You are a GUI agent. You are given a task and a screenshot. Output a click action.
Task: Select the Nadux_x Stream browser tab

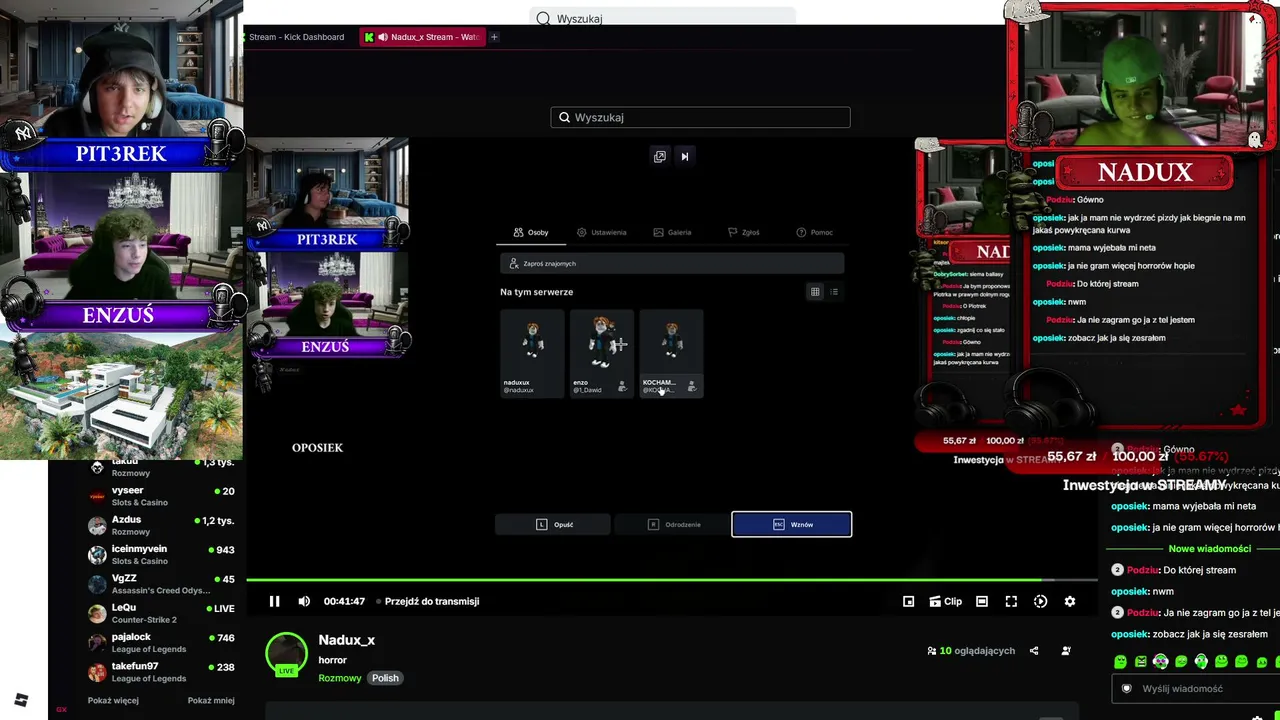[424, 37]
